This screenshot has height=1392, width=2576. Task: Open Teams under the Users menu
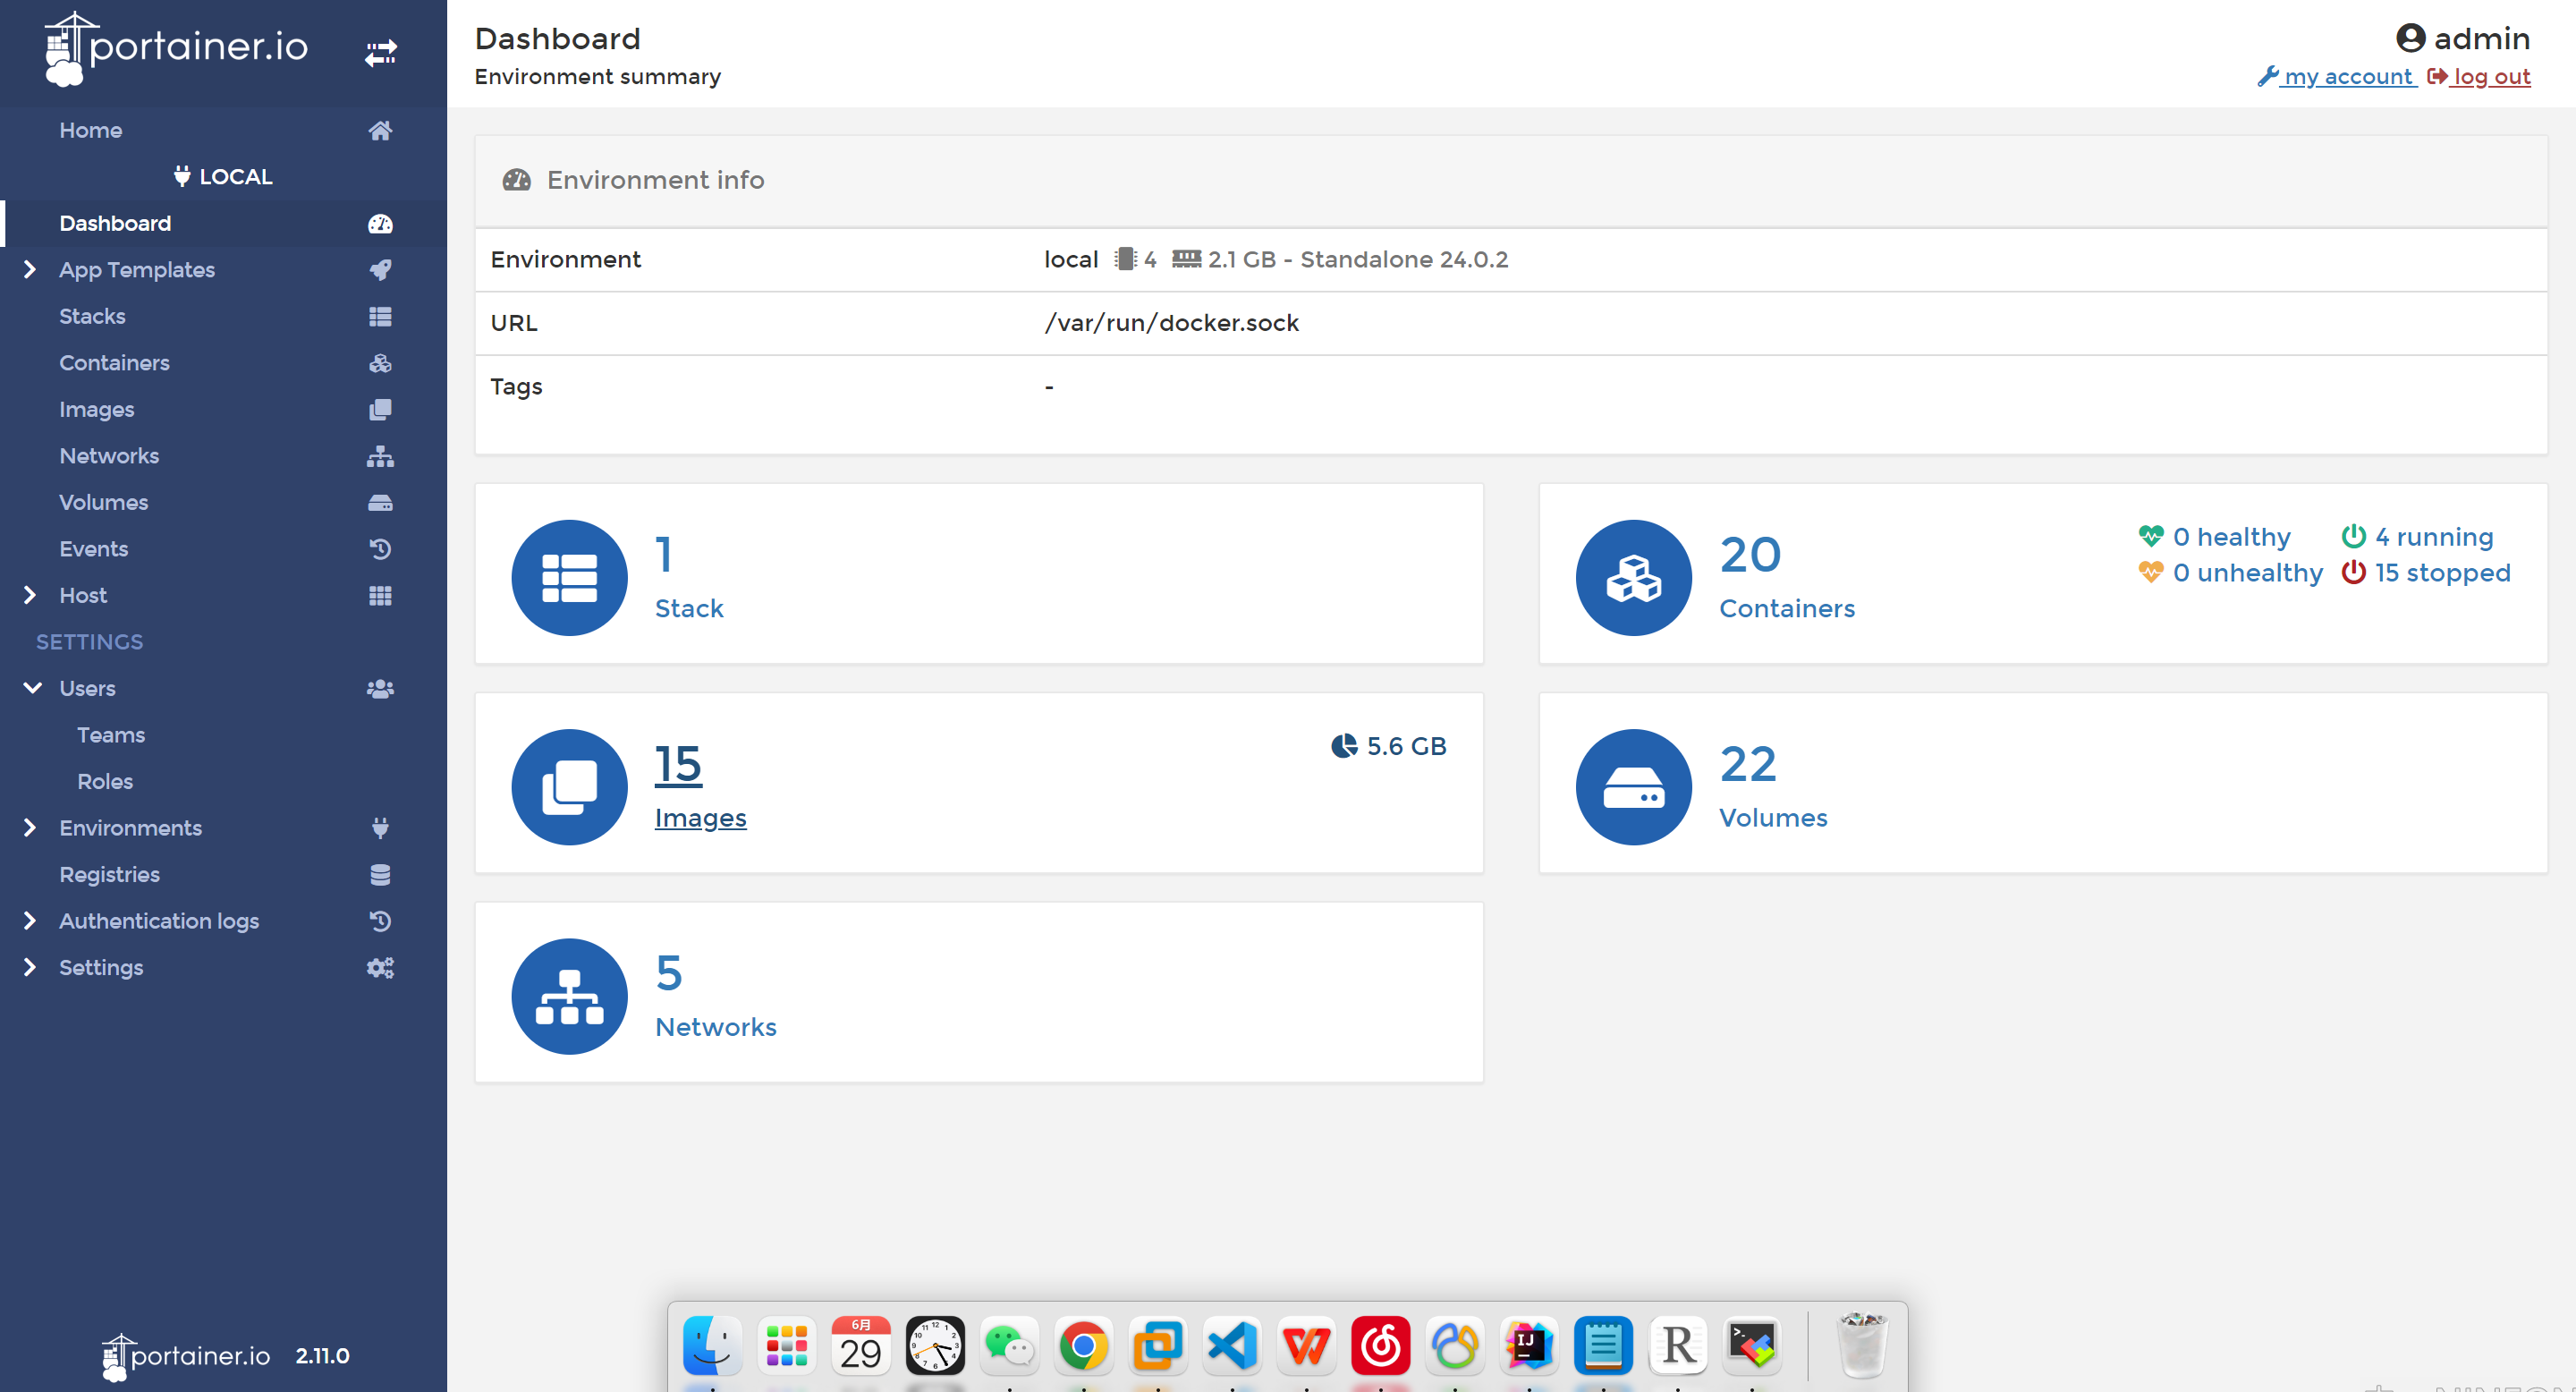pyautogui.click(x=111, y=735)
